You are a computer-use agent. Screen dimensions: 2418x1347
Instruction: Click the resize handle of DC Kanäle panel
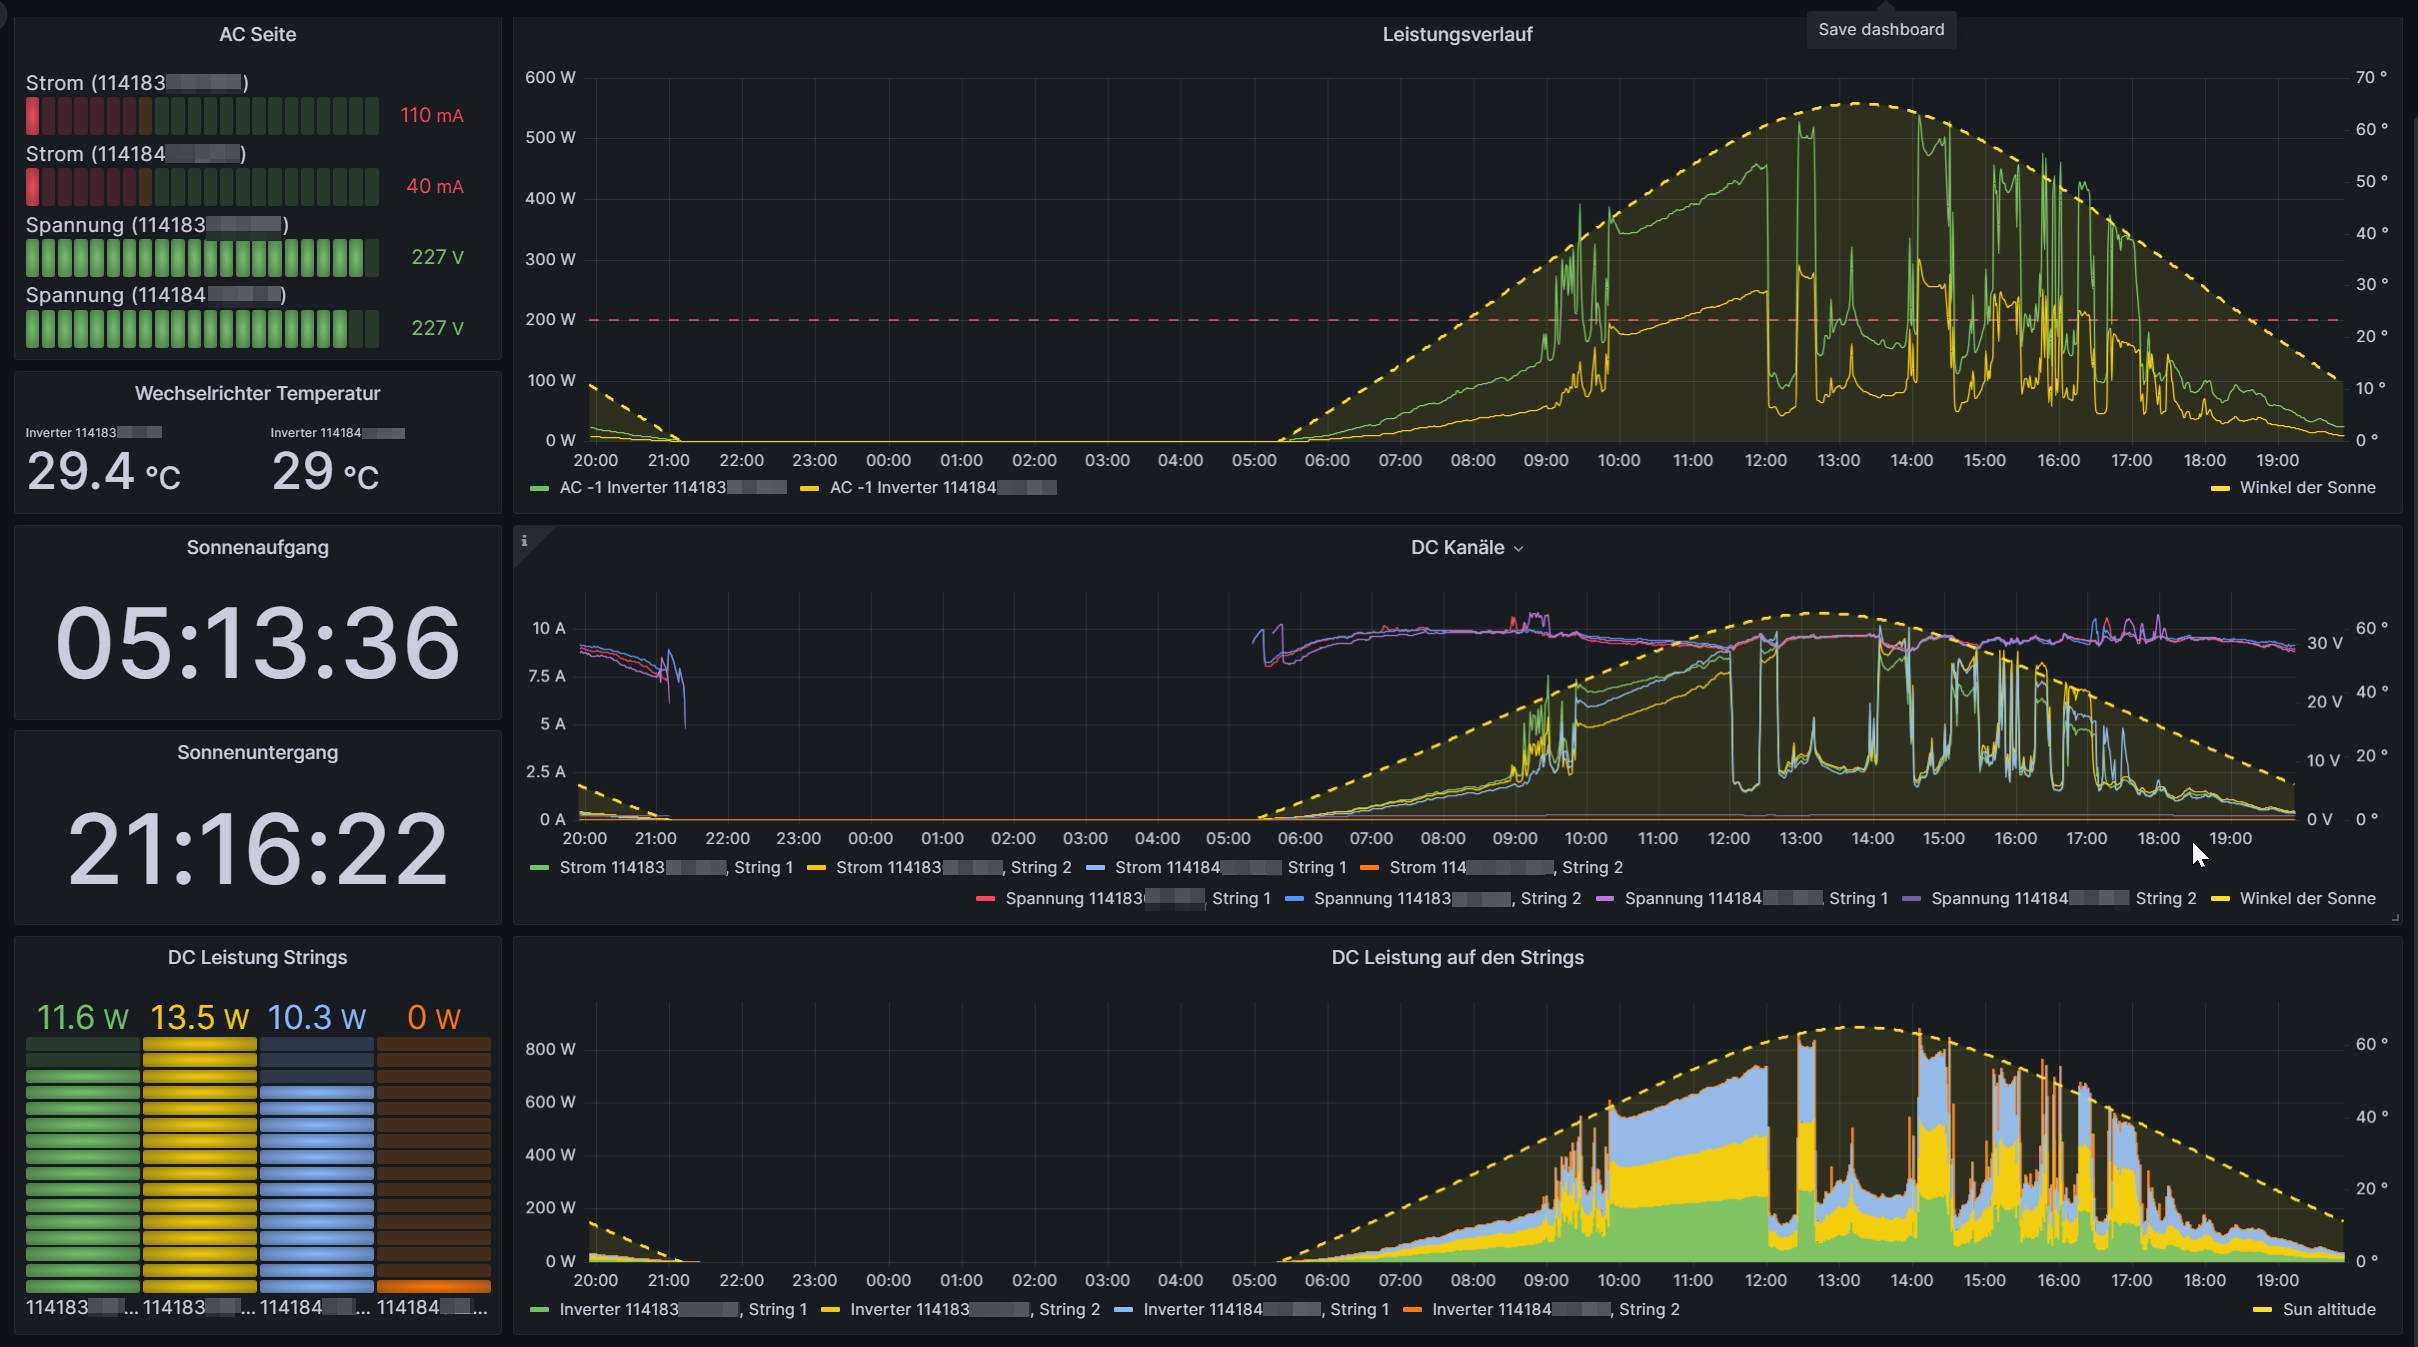(x=2395, y=917)
